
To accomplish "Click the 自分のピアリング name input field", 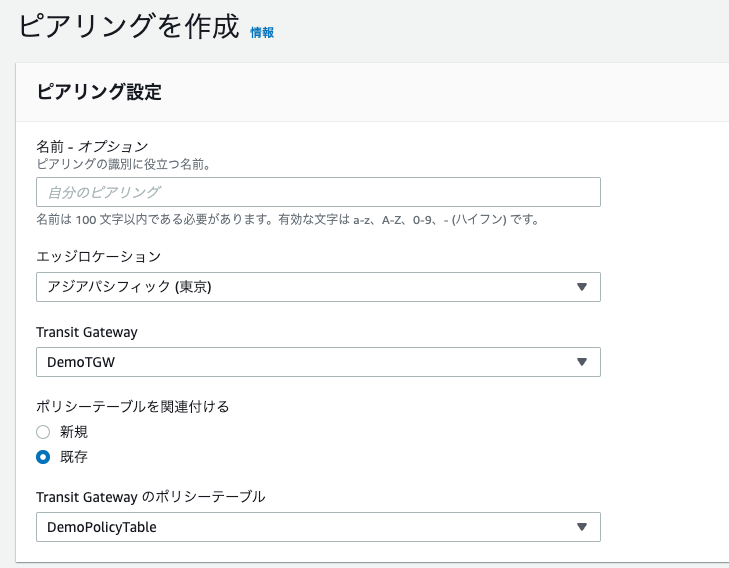I will (318, 192).
